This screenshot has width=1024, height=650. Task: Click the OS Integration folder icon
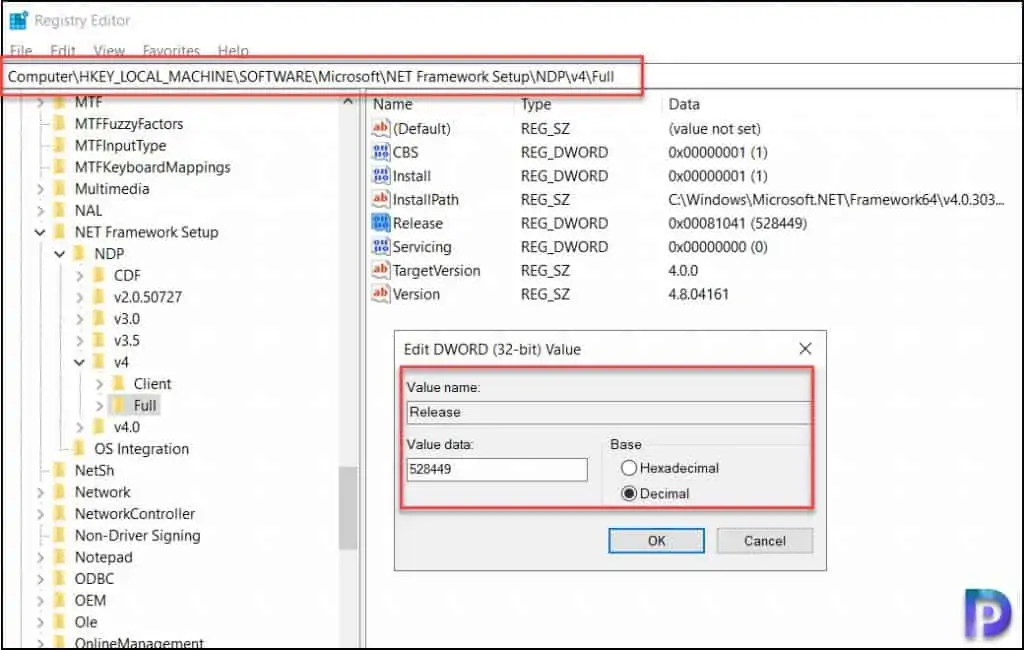click(x=80, y=448)
